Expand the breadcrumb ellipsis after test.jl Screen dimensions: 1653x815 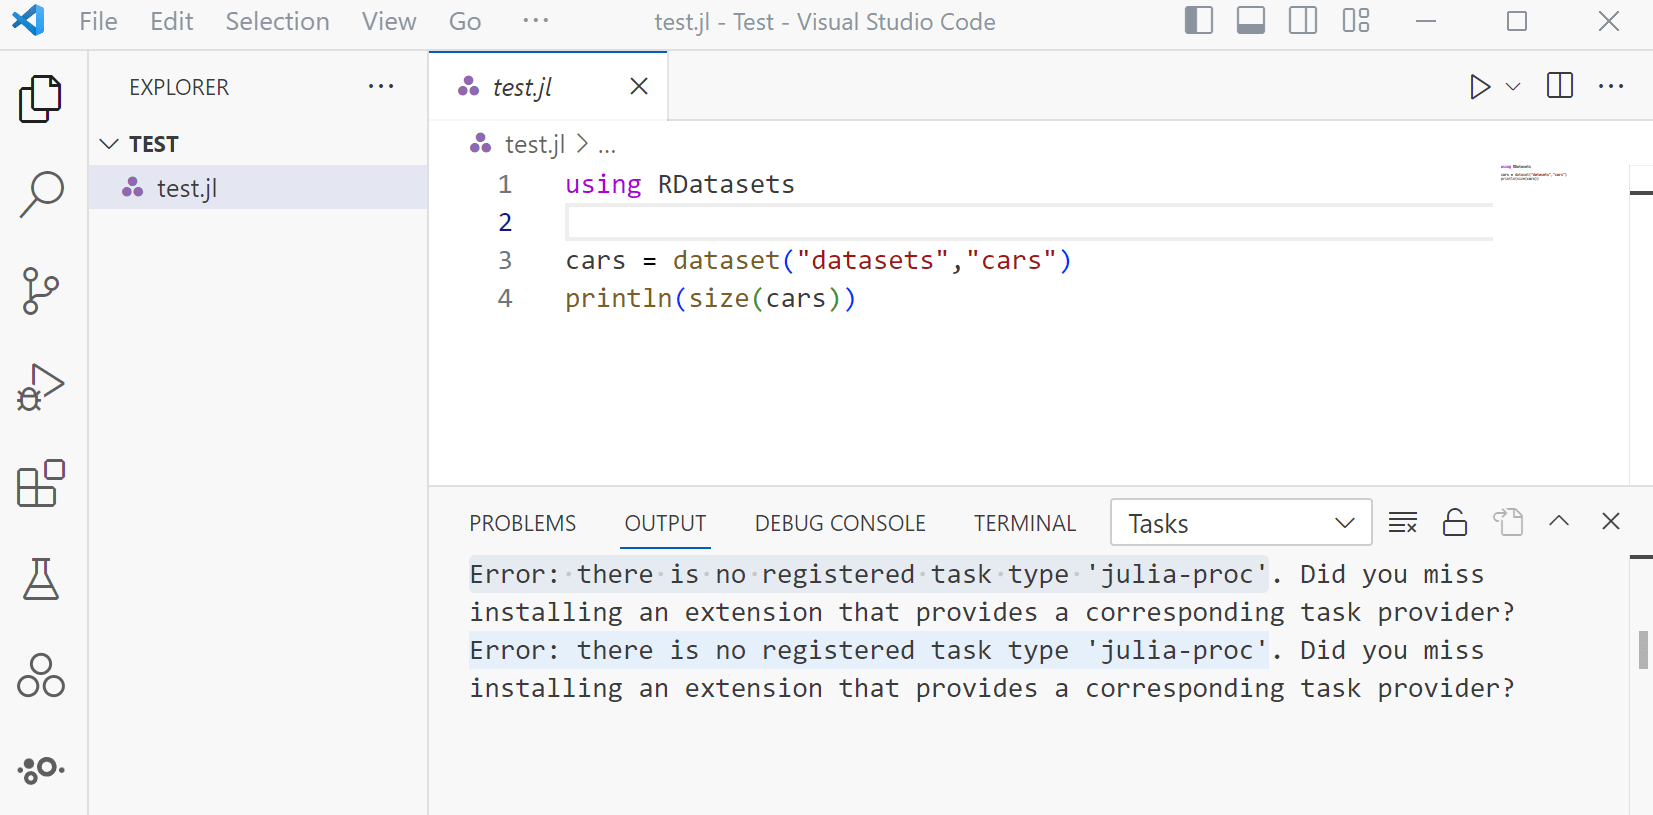[607, 145]
